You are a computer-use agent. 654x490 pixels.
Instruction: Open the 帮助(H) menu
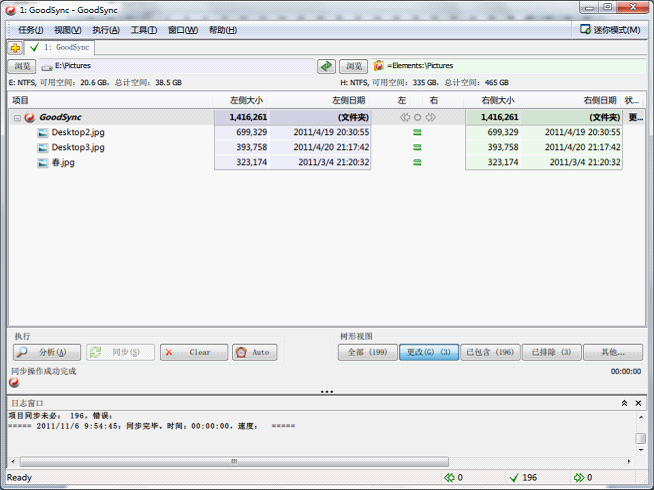tap(223, 30)
